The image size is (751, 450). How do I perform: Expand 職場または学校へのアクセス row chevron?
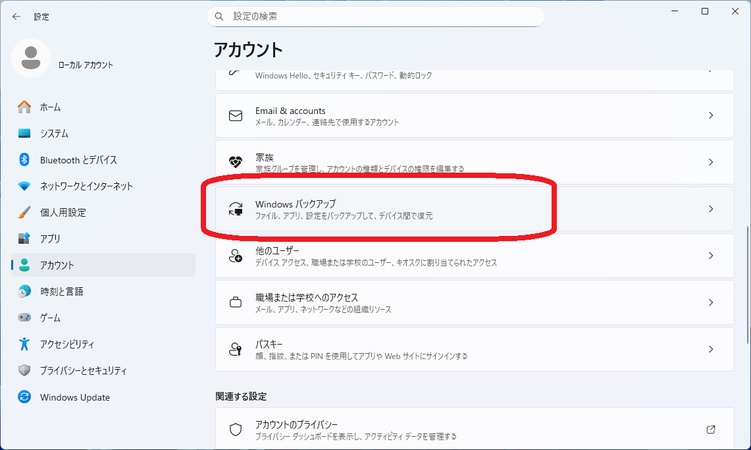pyautogui.click(x=711, y=303)
